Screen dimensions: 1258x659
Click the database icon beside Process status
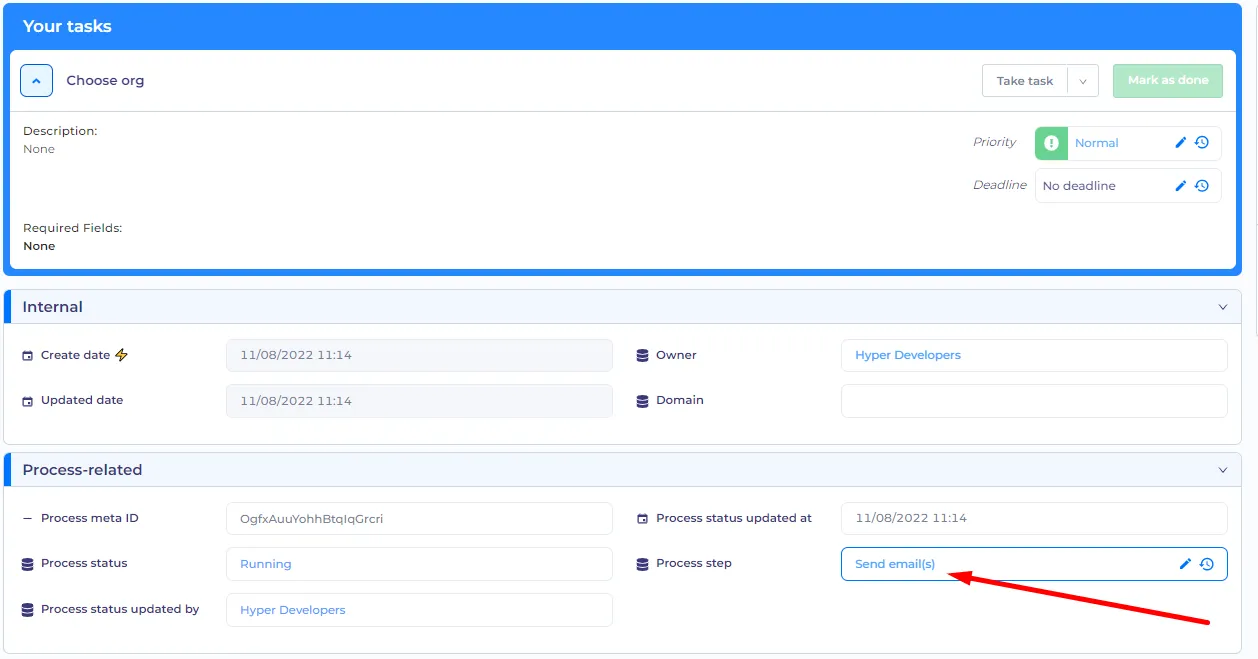28,564
